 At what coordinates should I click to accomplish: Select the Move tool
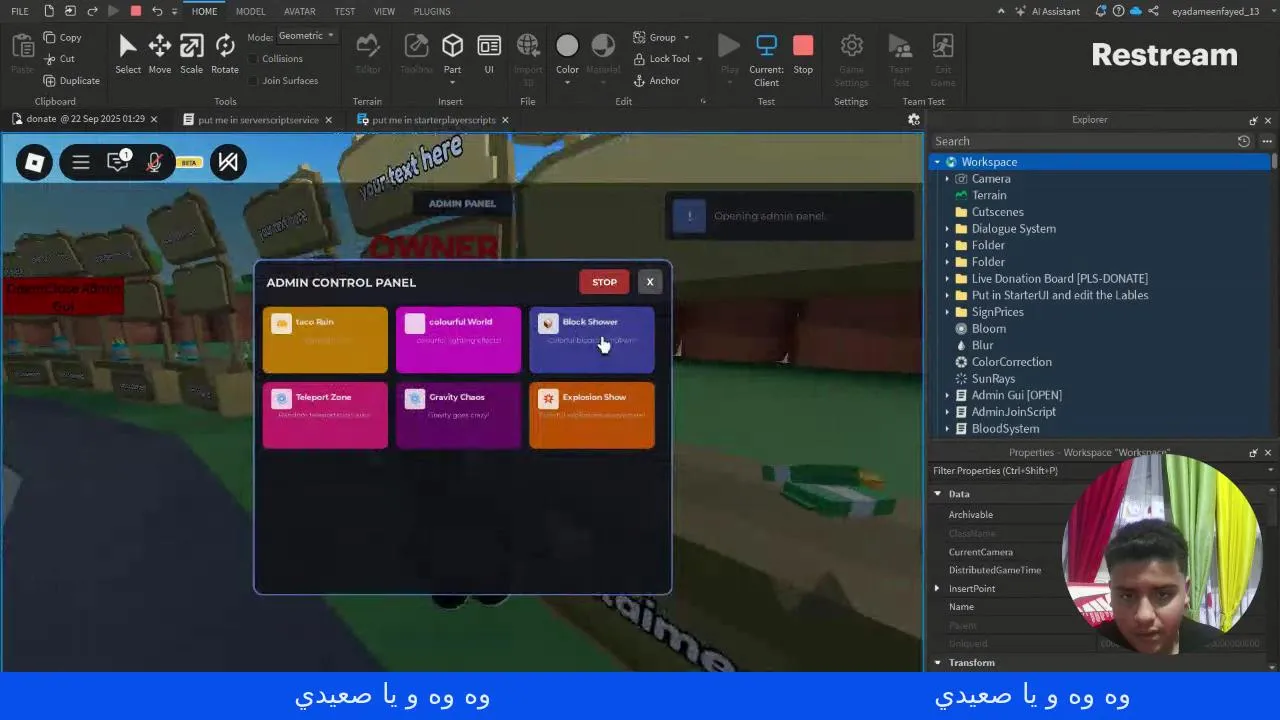click(159, 53)
